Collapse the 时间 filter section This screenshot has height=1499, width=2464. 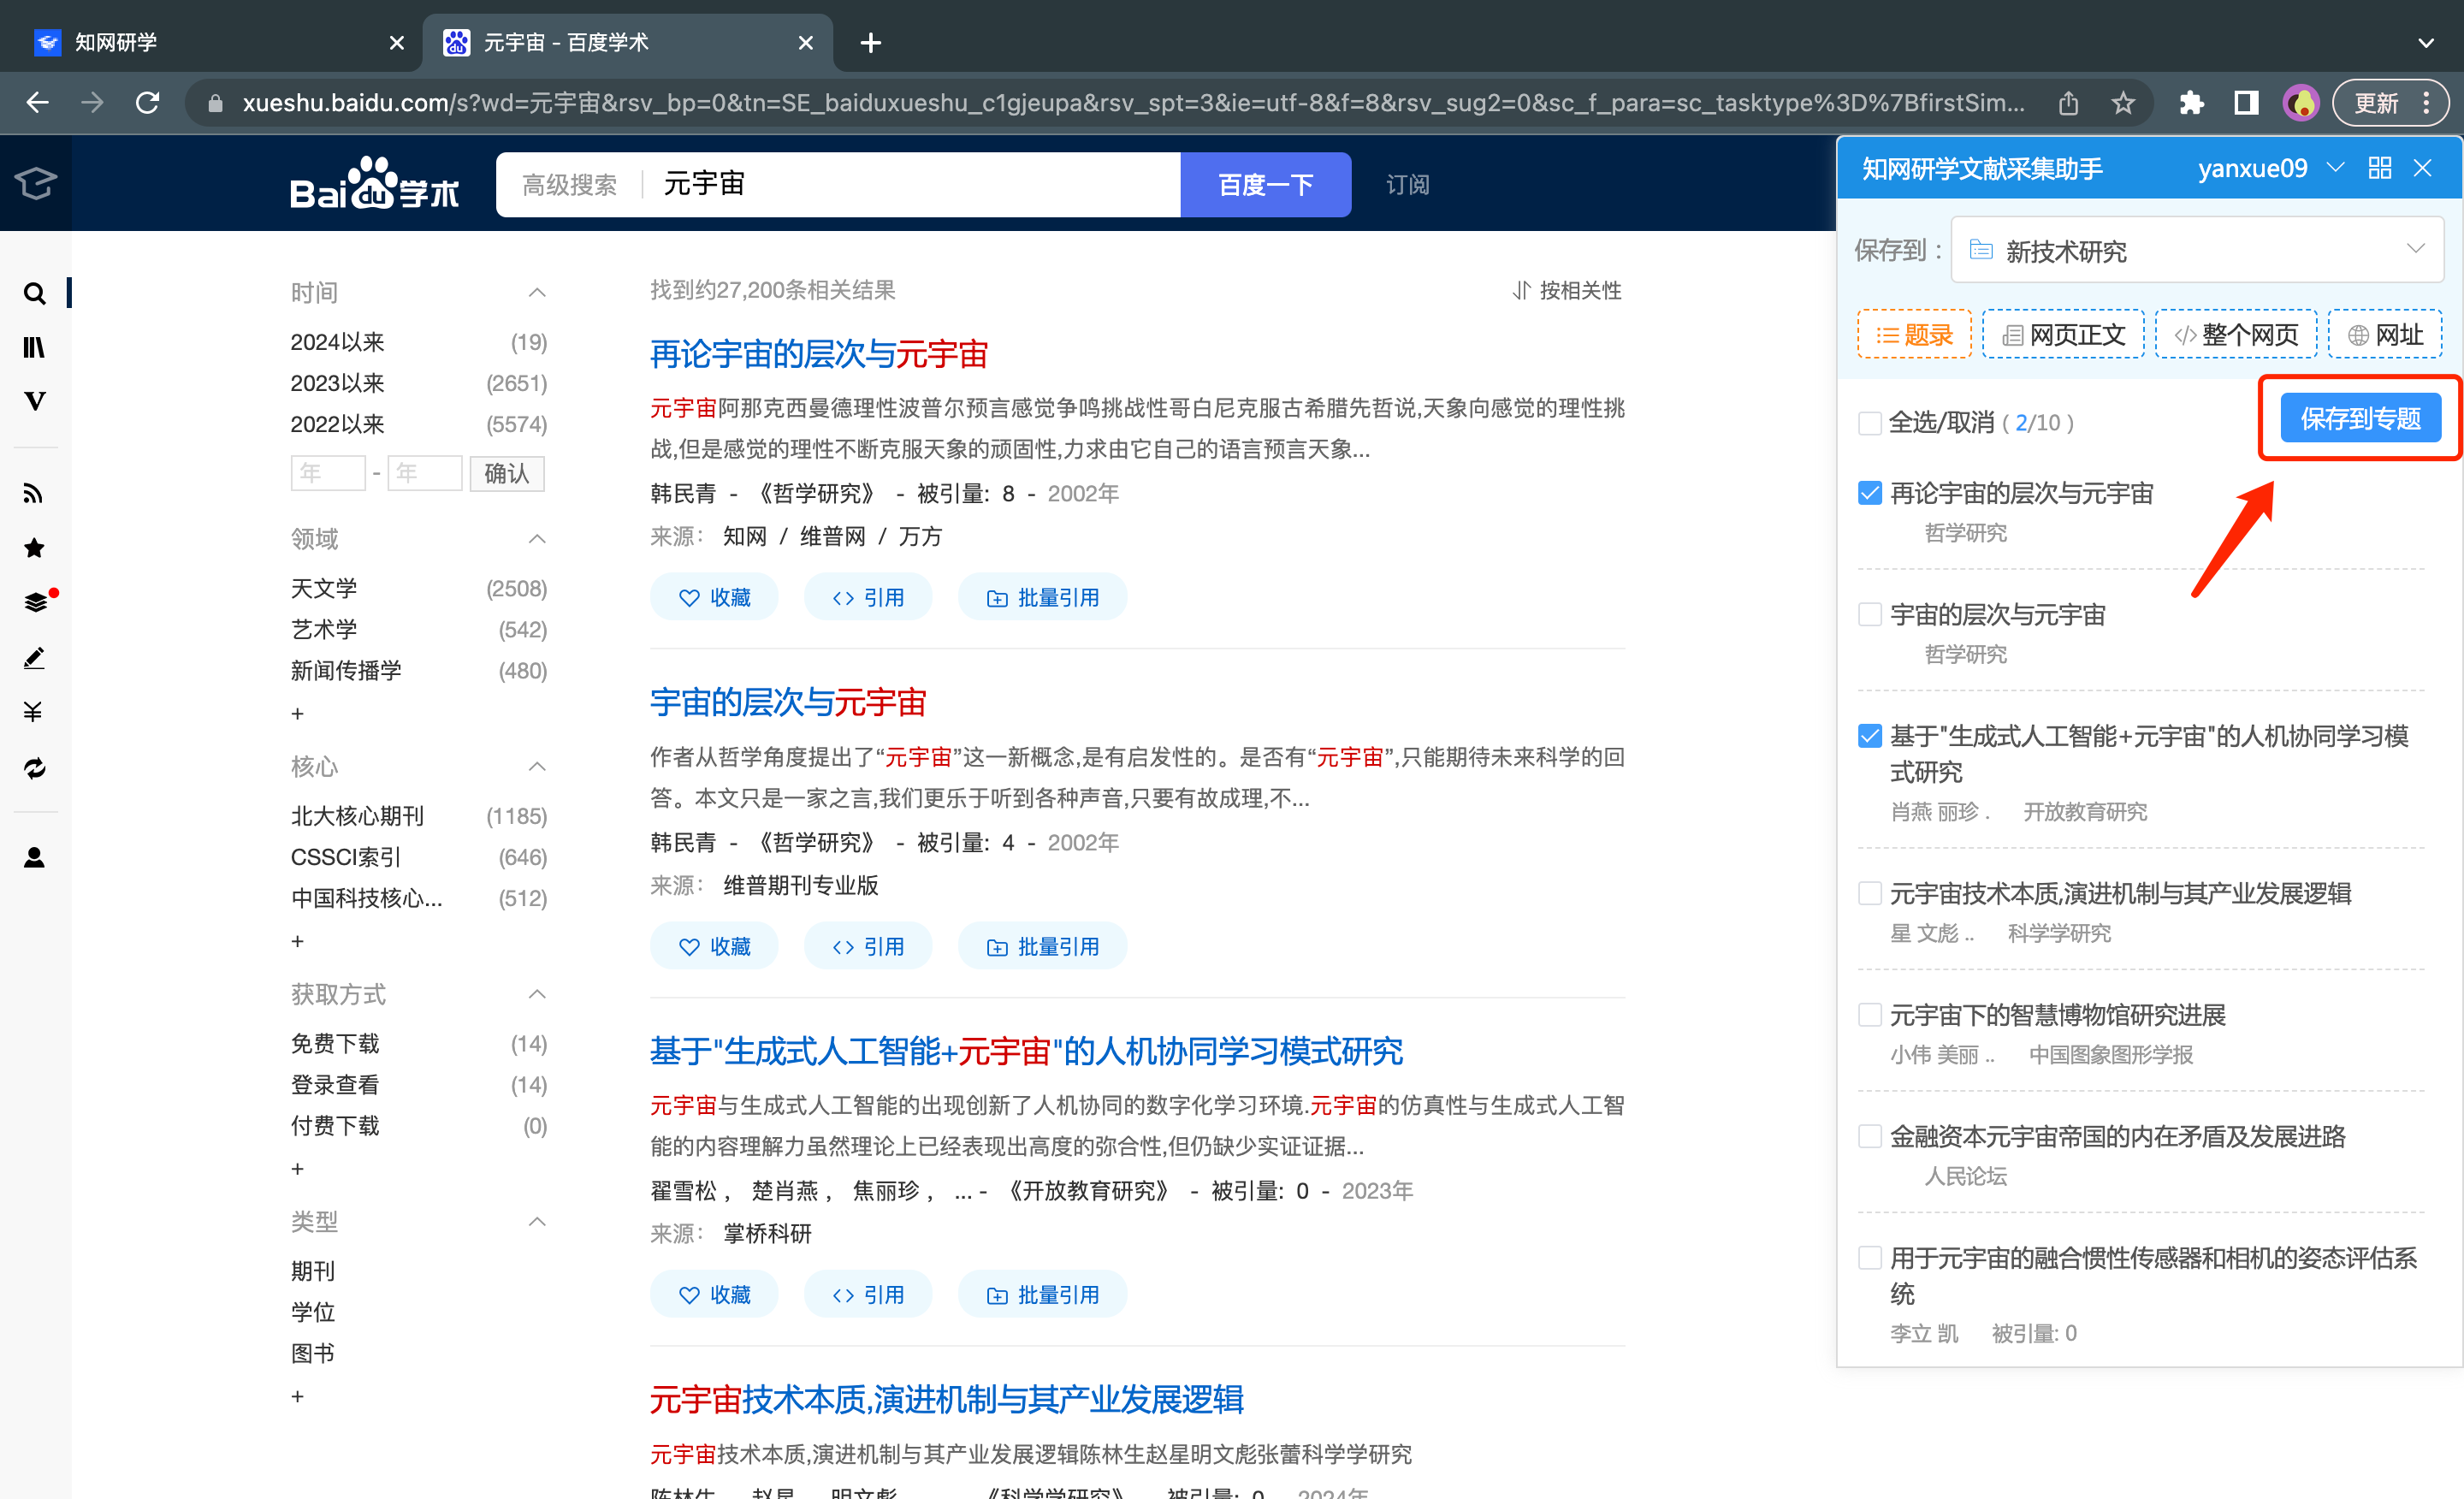(537, 292)
